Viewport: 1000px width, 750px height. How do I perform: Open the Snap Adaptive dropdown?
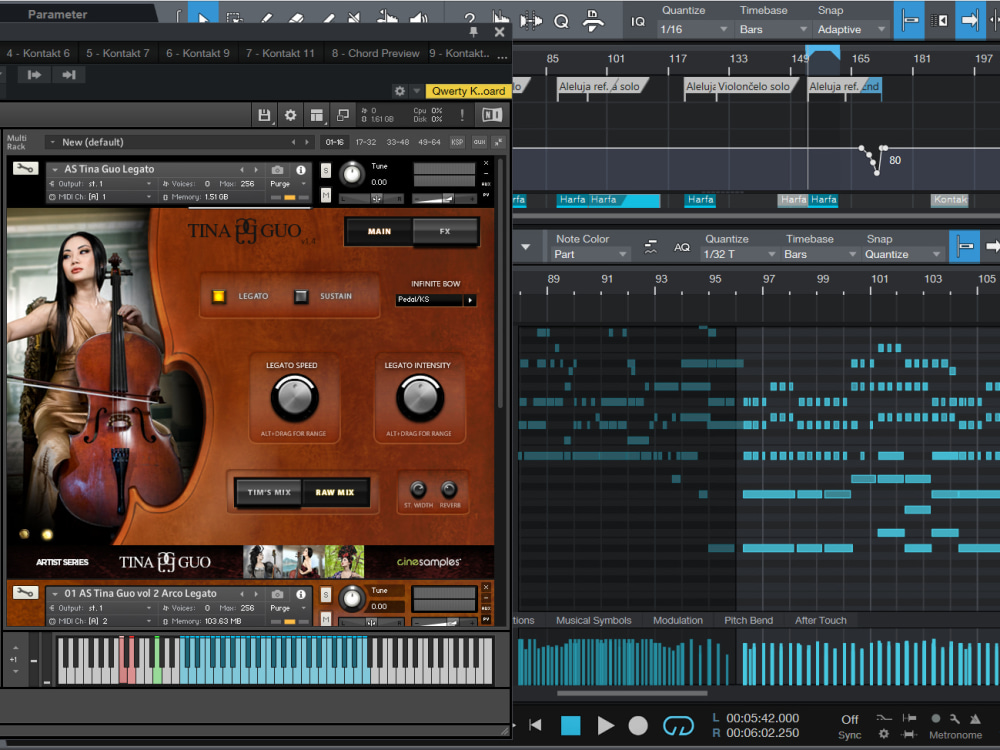851,29
